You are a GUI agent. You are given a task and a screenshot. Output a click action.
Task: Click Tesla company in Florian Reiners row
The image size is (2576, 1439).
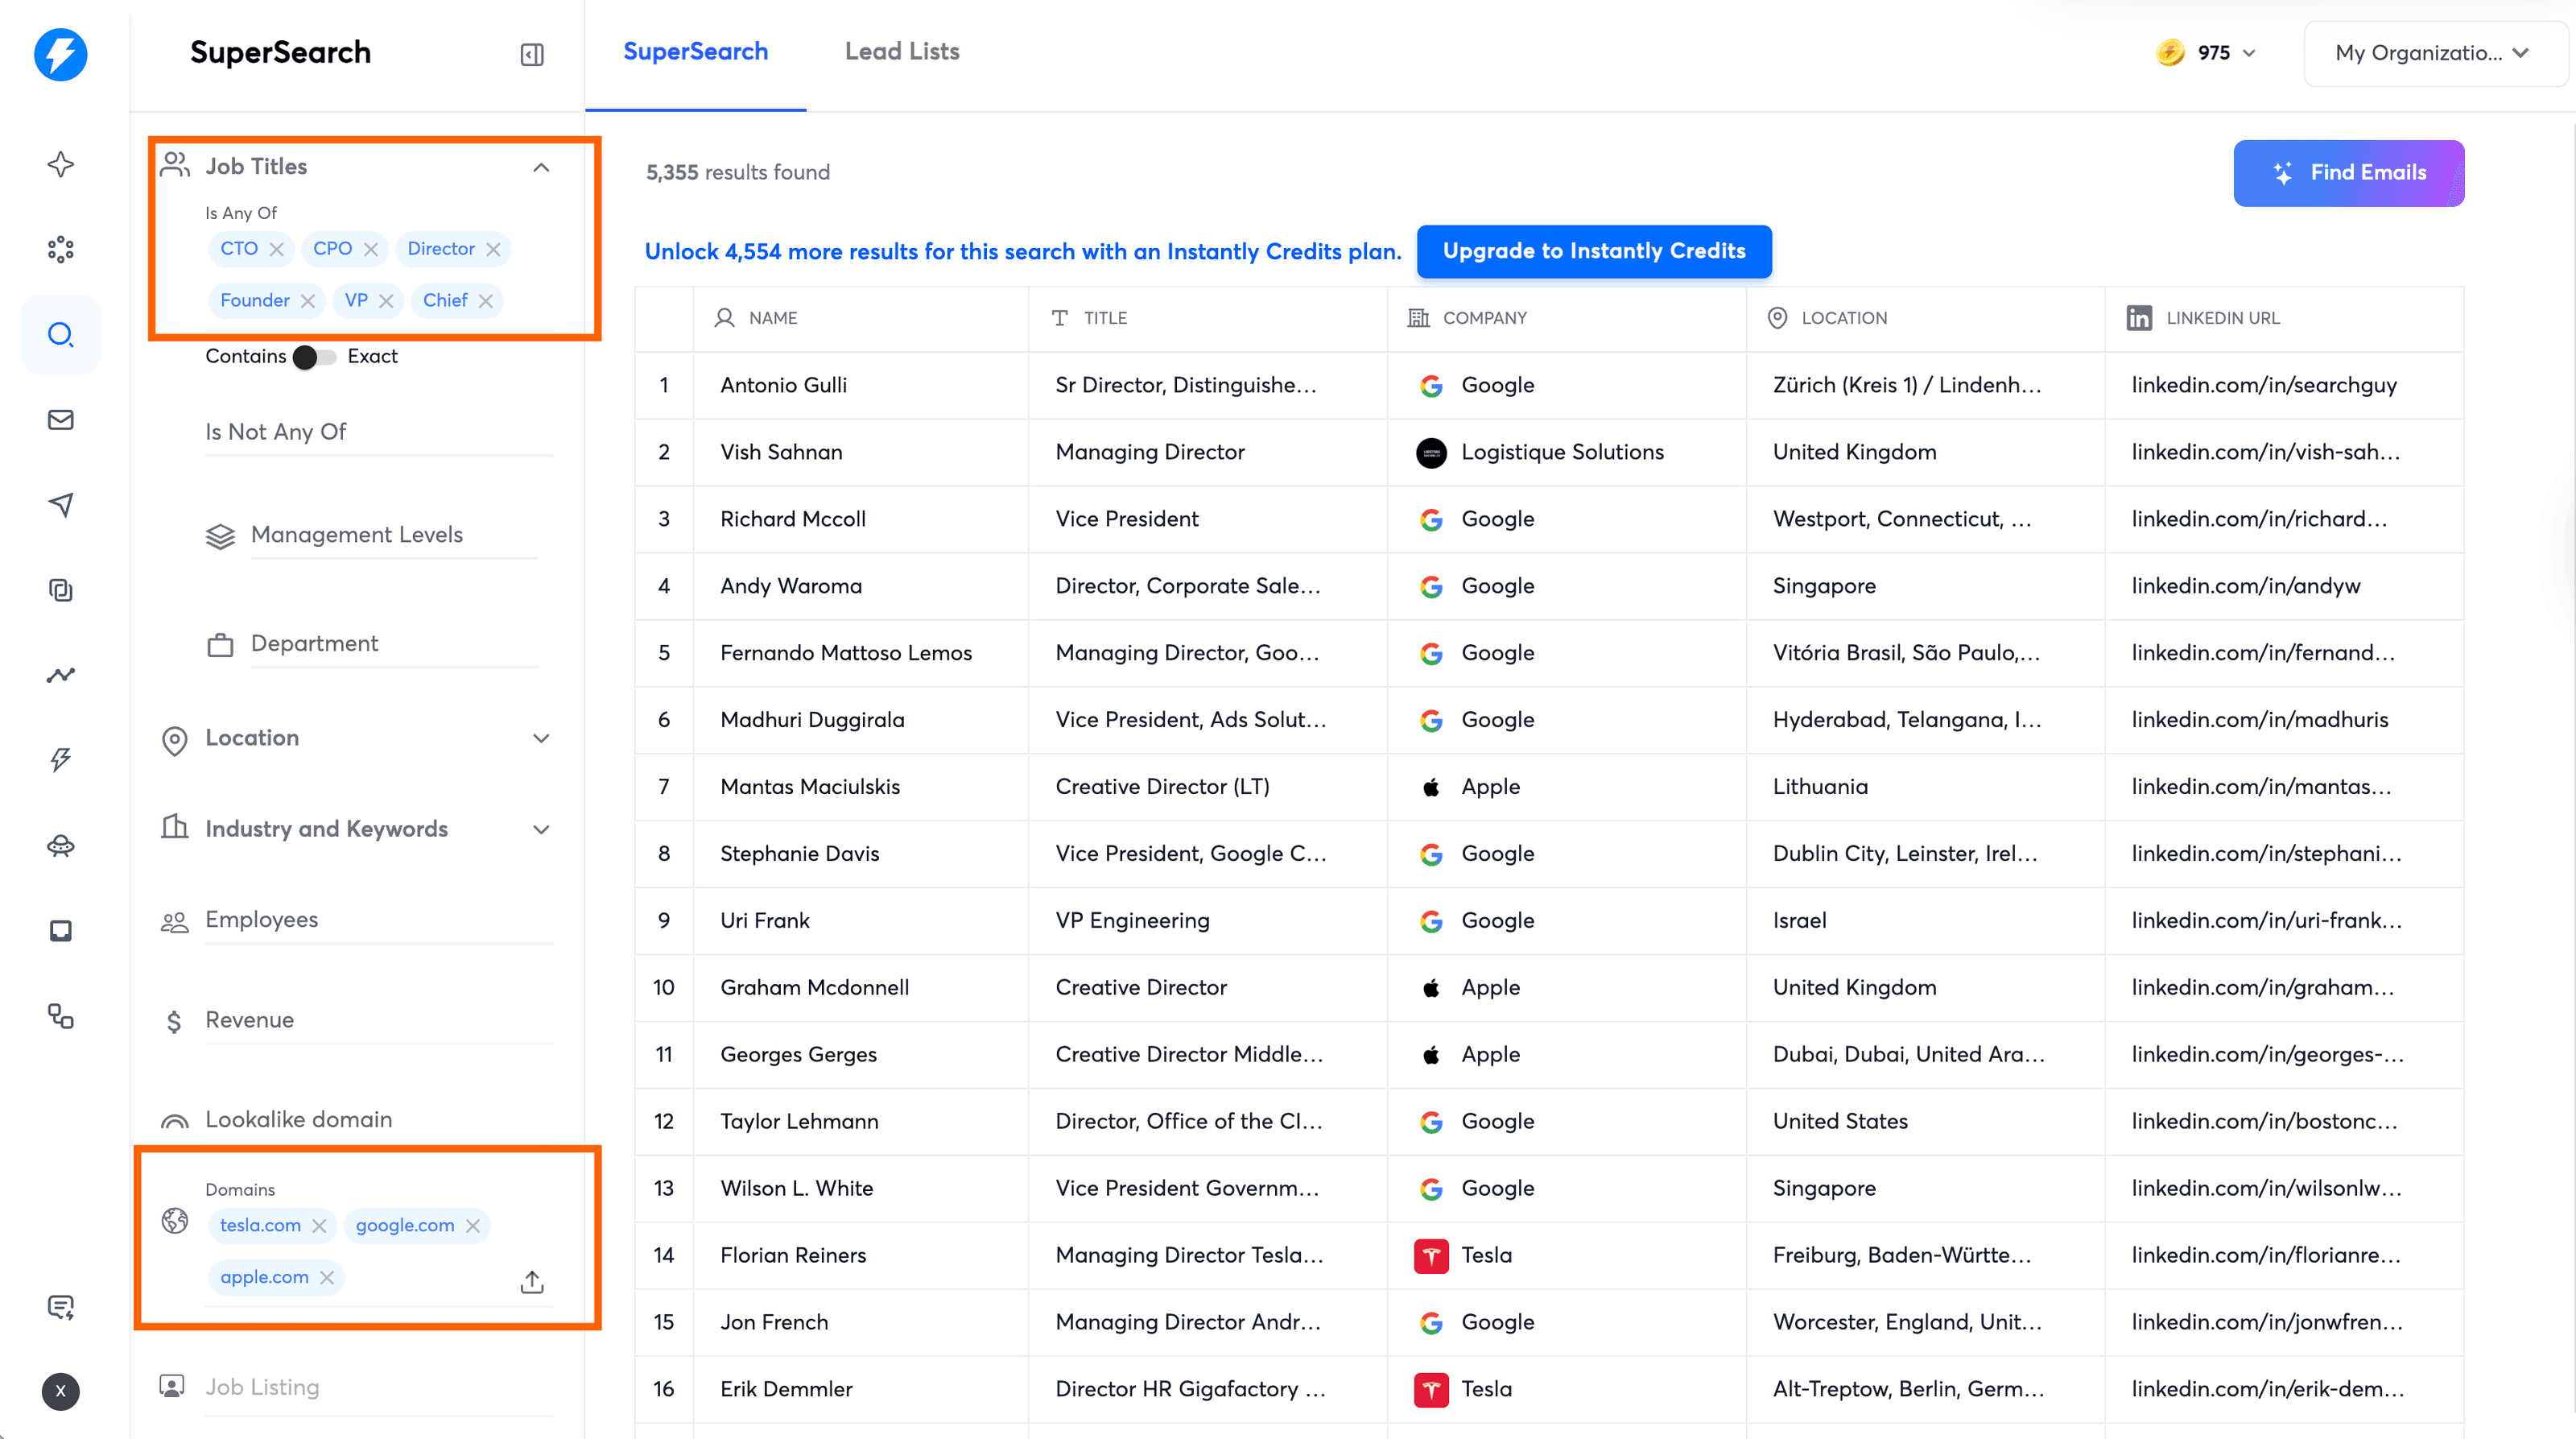pos(1566,1255)
